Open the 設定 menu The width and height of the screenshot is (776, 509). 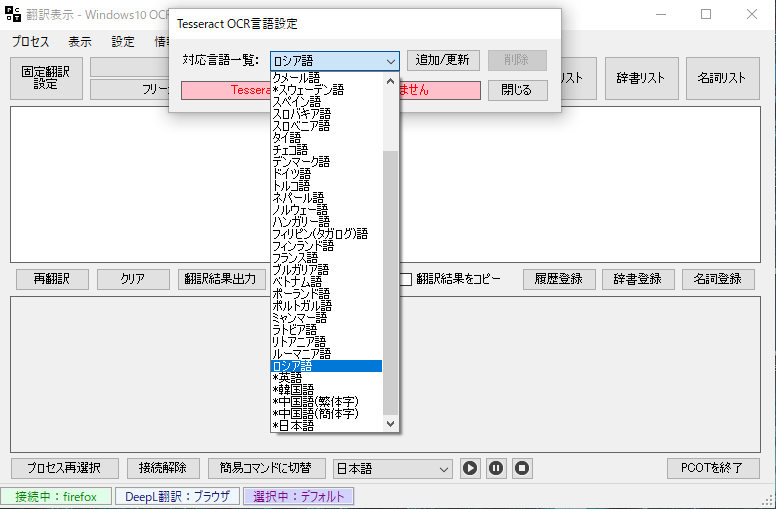tap(123, 42)
